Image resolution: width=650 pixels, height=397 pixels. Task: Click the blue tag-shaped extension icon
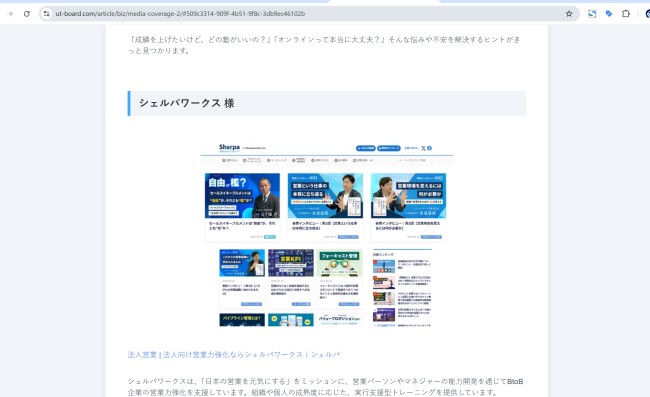(x=609, y=14)
